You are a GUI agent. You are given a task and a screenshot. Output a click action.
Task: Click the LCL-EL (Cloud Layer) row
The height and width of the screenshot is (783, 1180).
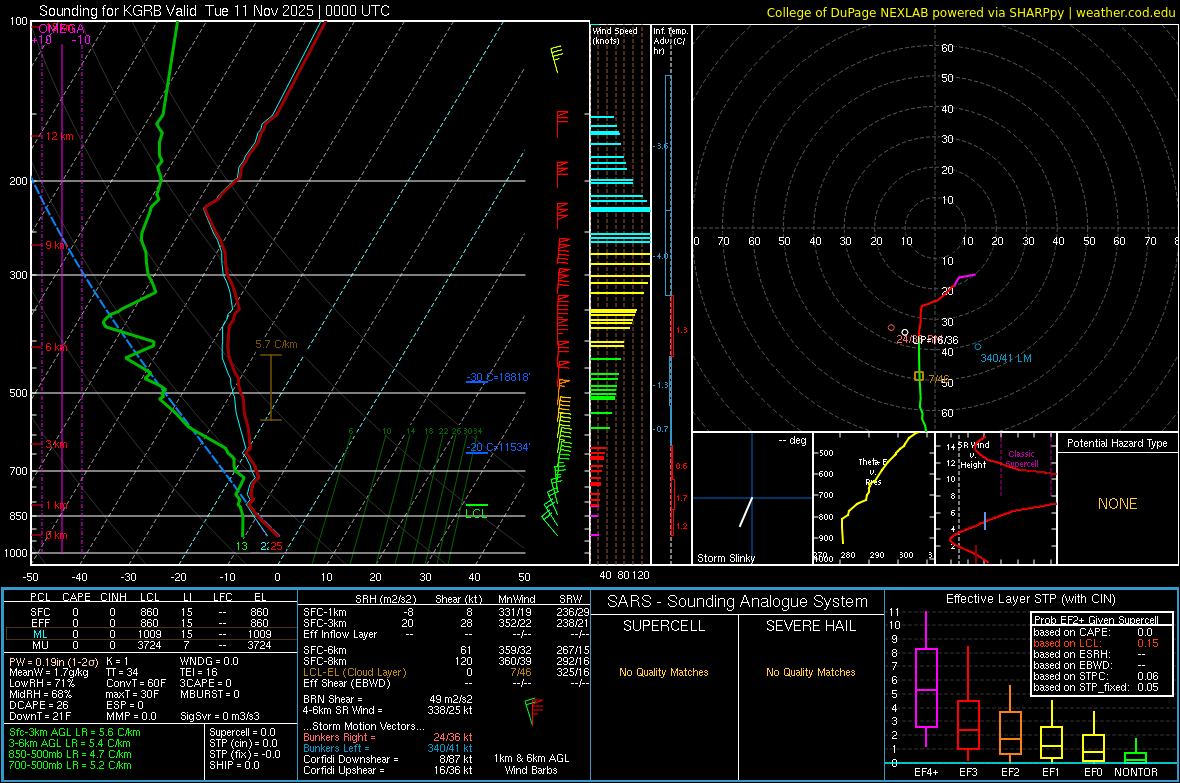446,672
